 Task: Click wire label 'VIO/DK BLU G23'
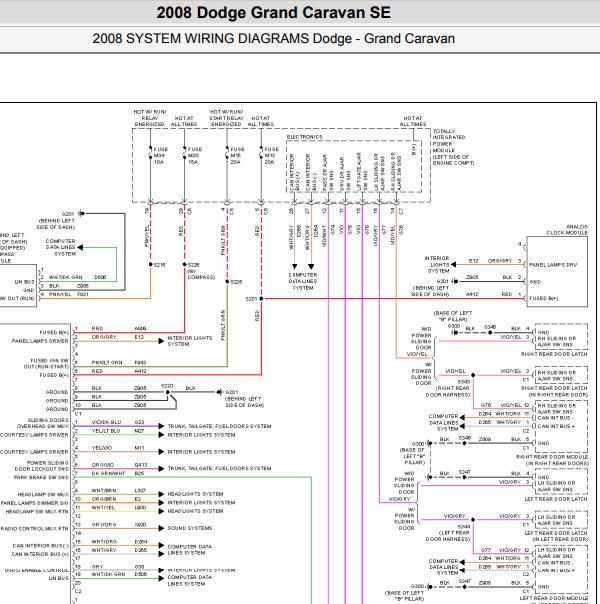[x=118, y=422]
